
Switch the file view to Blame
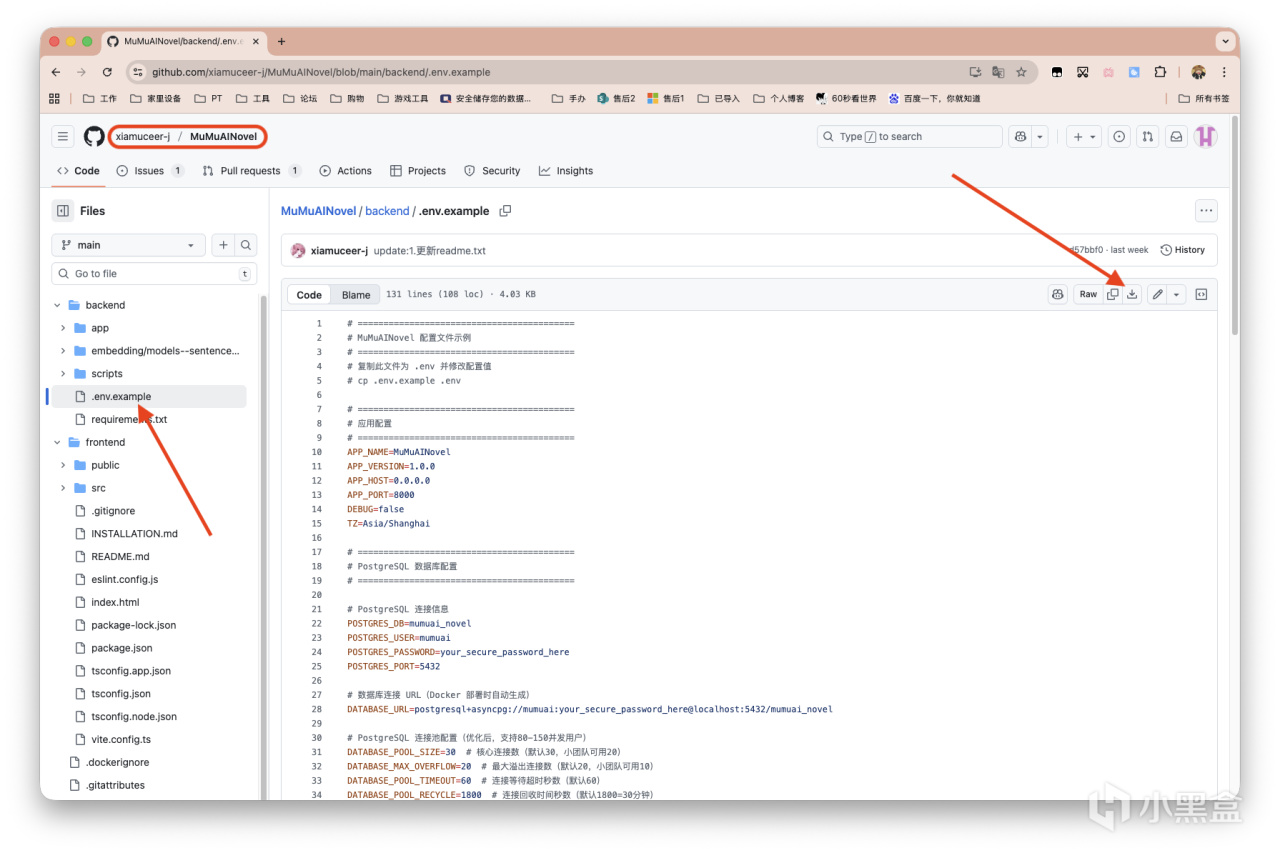(x=356, y=295)
